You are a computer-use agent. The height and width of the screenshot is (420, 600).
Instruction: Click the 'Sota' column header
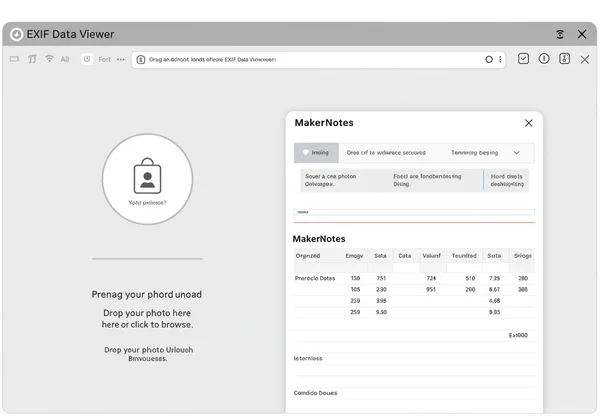(x=380, y=256)
